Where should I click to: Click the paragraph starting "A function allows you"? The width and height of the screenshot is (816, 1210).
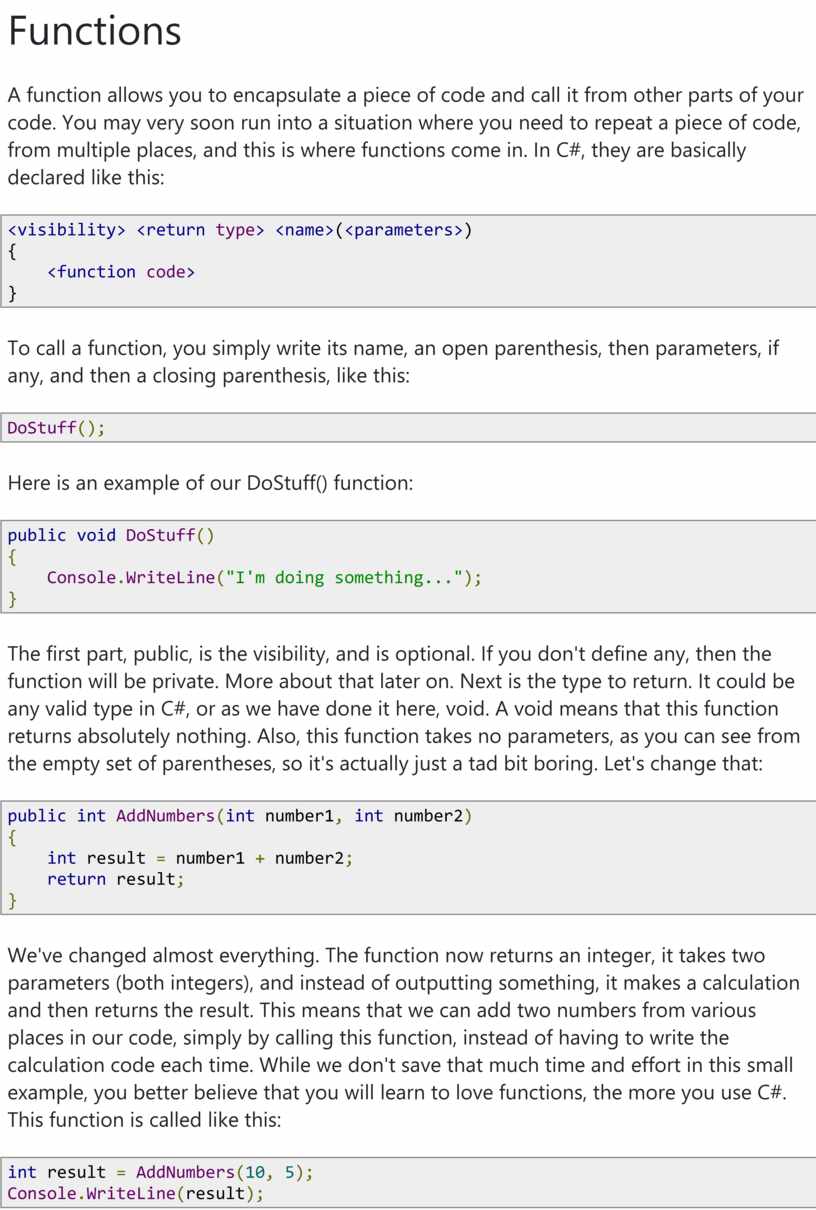[x=405, y=136]
